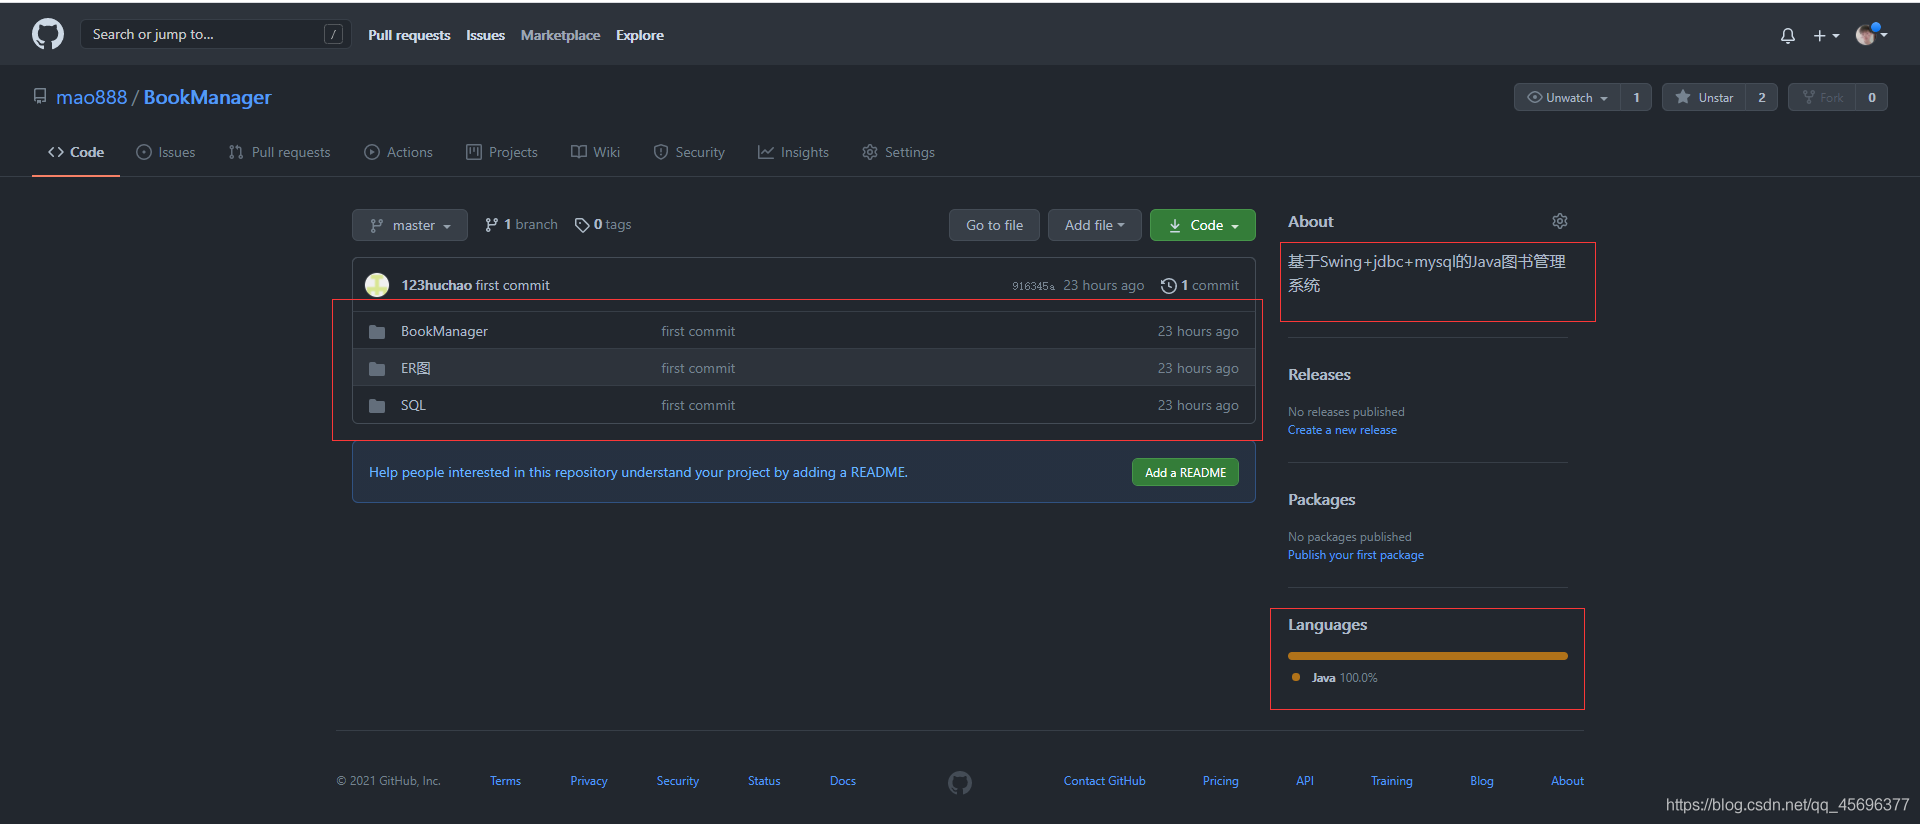The width and height of the screenshot is (1920, 824).
Task: Click the watchers count 1
Action: (x=1636, y=97)
